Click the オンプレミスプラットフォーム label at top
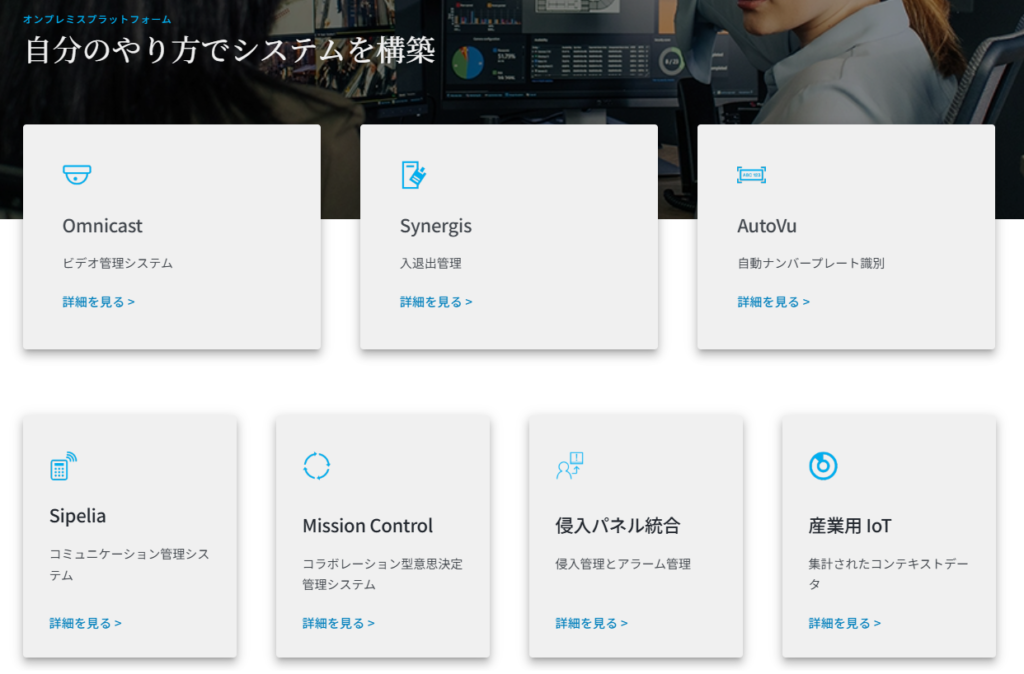The width and height of the screenshot is (1024, 674). click(97, 19)
